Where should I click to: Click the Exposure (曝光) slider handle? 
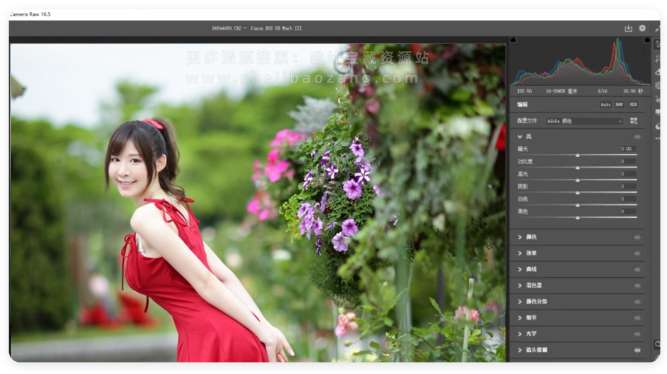click(x=578, y=156)
